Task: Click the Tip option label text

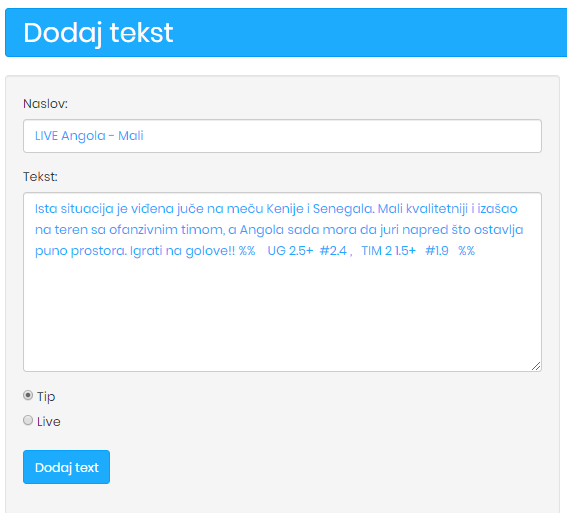Action: tap(46, 397)
